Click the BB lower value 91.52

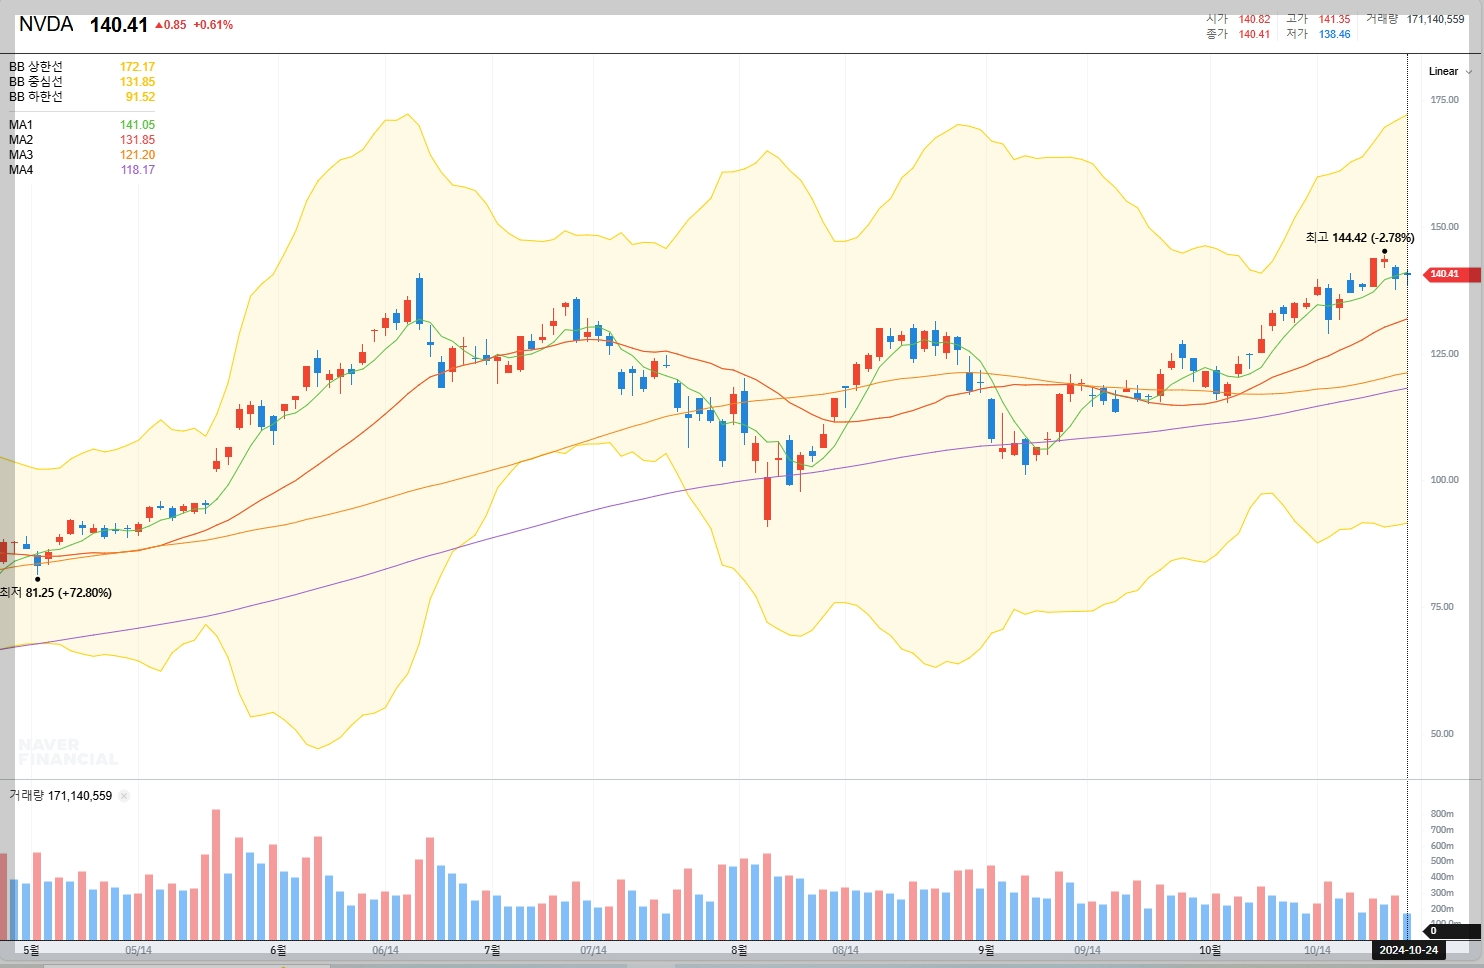click(140, 97)
